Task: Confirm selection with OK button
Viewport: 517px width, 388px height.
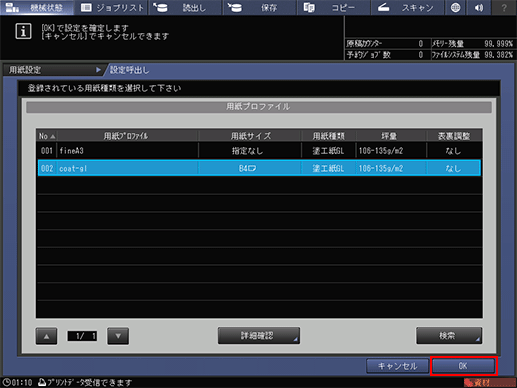Action: [x=463, y=366]
